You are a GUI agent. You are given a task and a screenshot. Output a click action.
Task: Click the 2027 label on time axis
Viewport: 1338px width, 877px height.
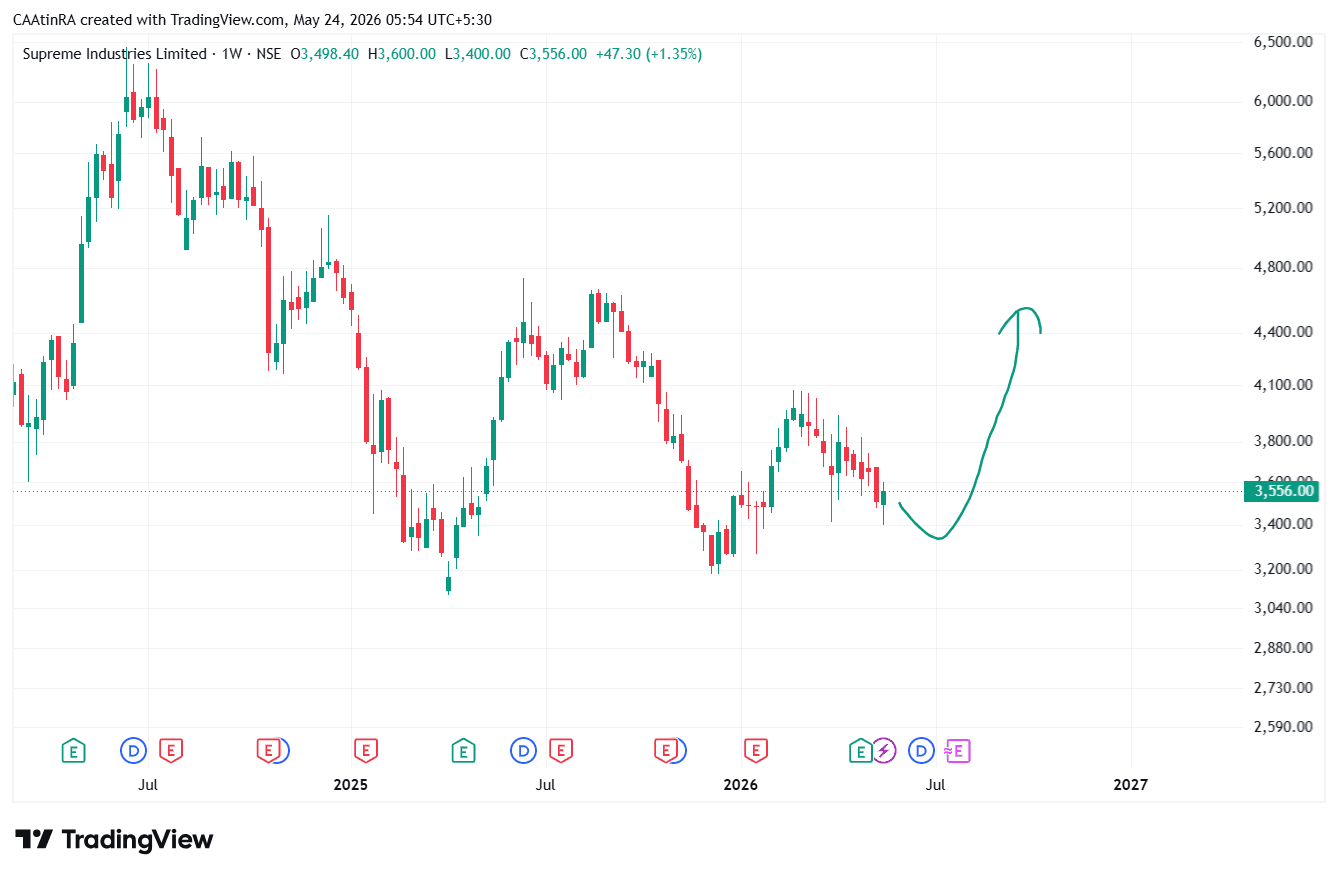click(x=1130, y=785)
